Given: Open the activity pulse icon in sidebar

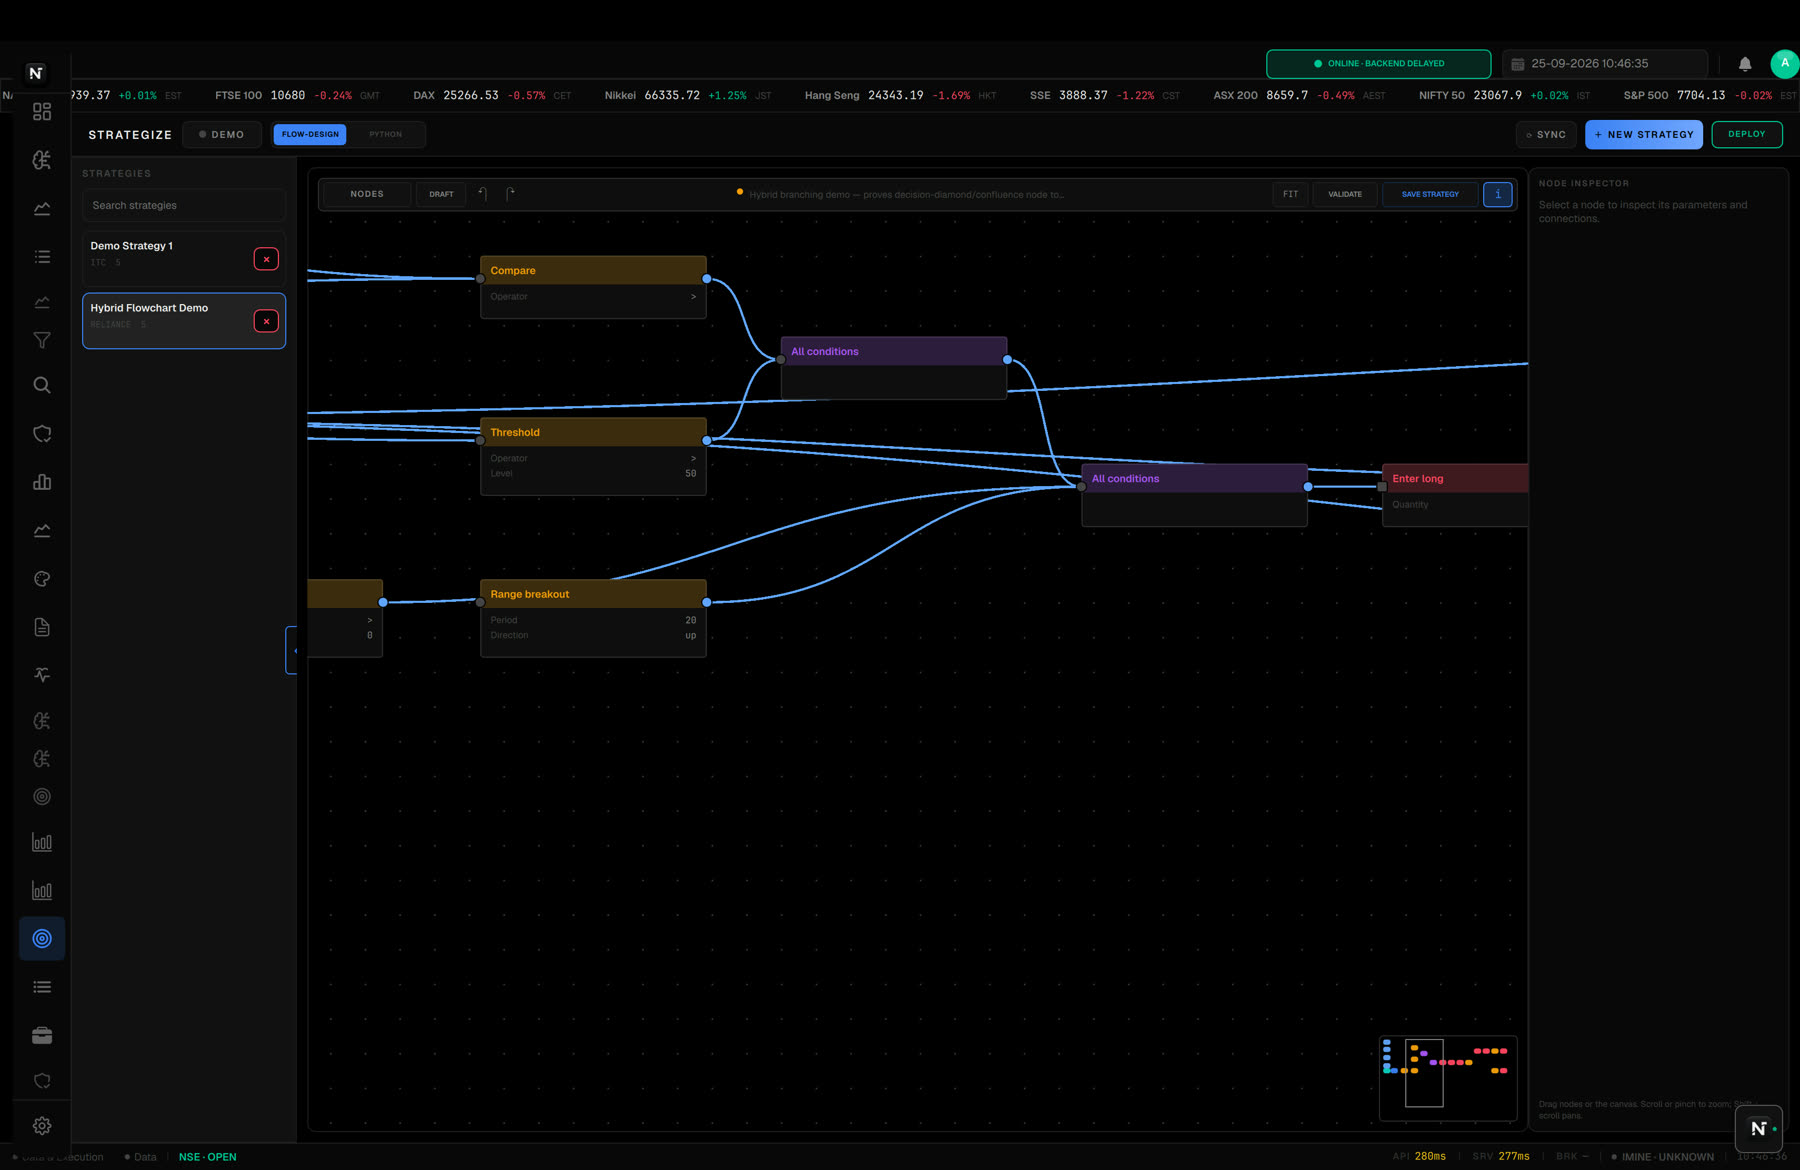Looking at the screenshot, I should [x=42, y=675].
